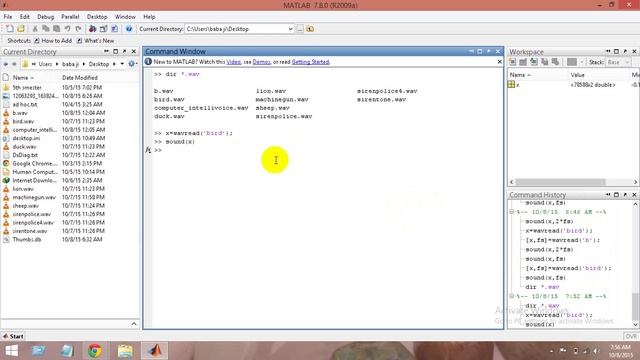Undock the Command Window panel

[x=489, y=51]
